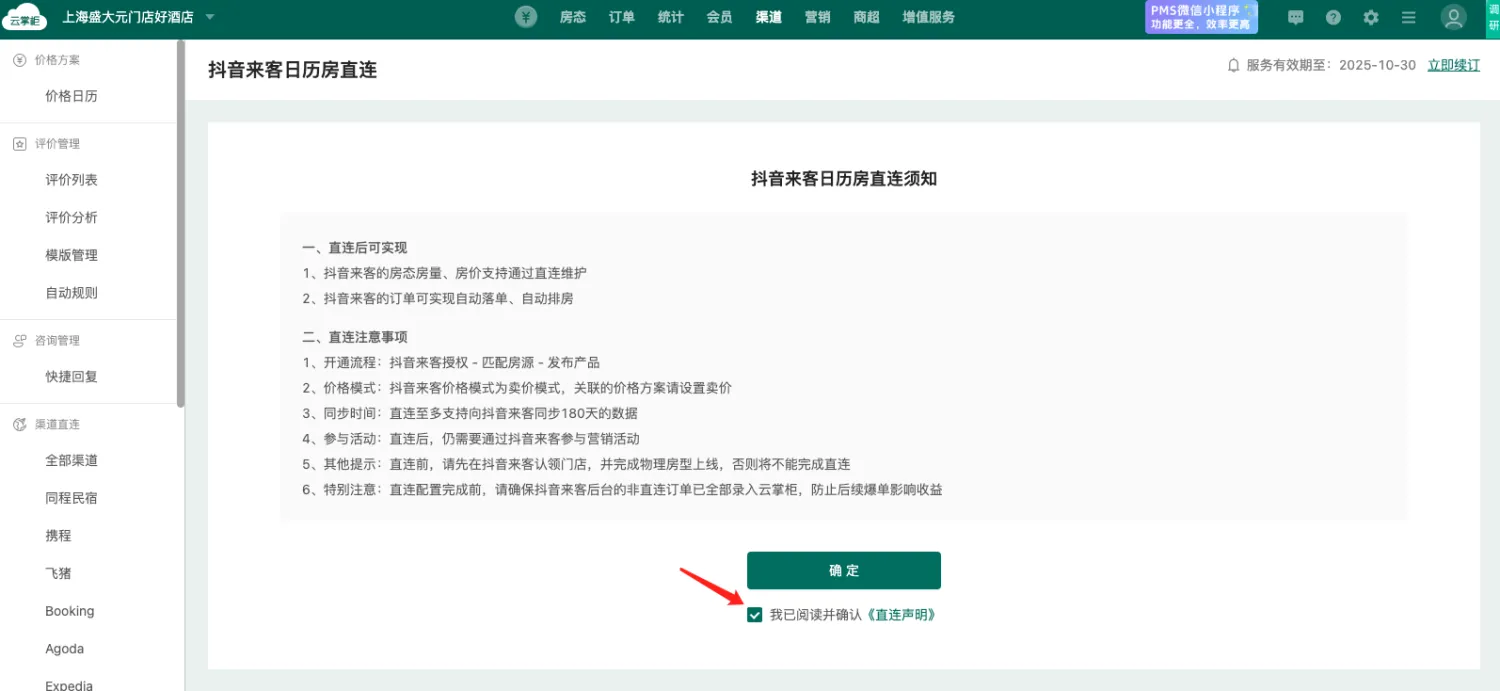Open the 统计 menu
The height and width of the screenshot is (691, 1500).
point(671,17)
